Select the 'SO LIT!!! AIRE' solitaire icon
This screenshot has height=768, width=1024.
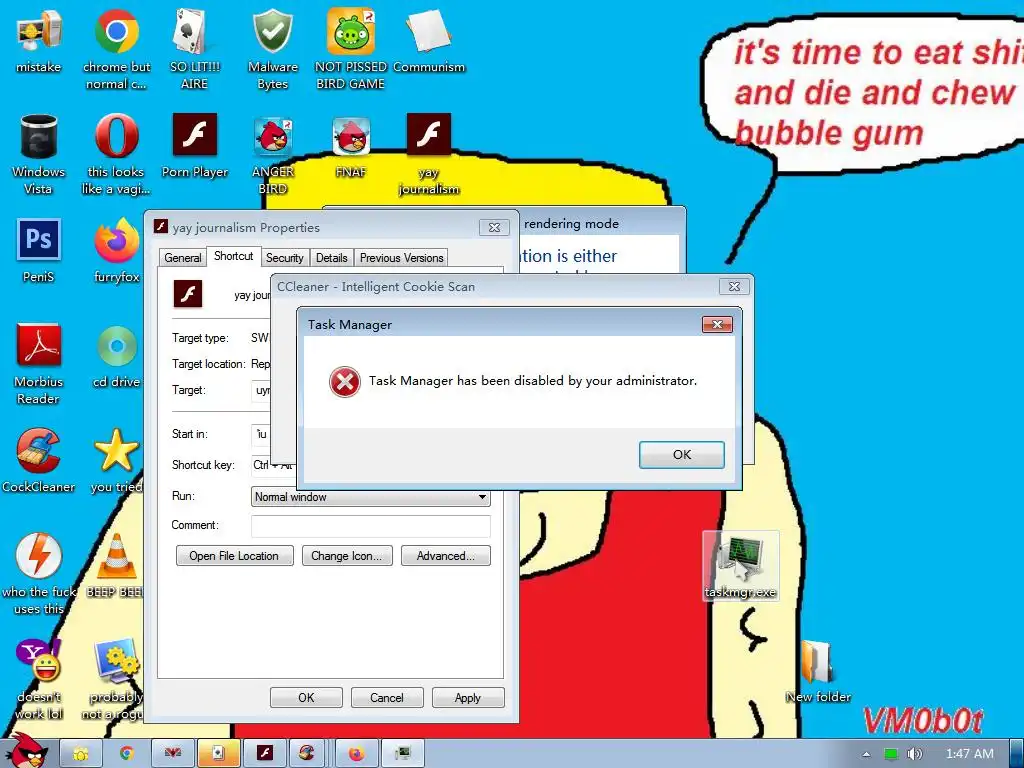tap(194, 49)
